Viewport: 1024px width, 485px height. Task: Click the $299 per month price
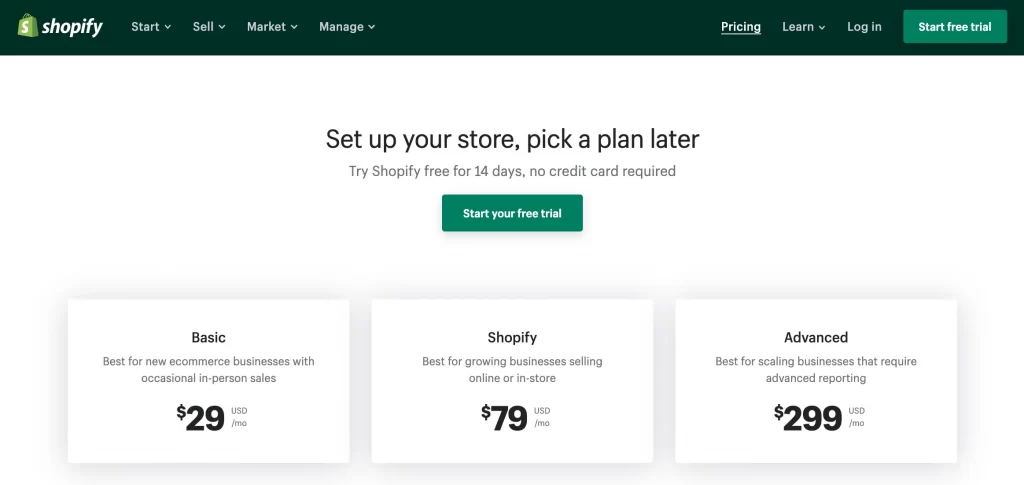coord(809,417)
